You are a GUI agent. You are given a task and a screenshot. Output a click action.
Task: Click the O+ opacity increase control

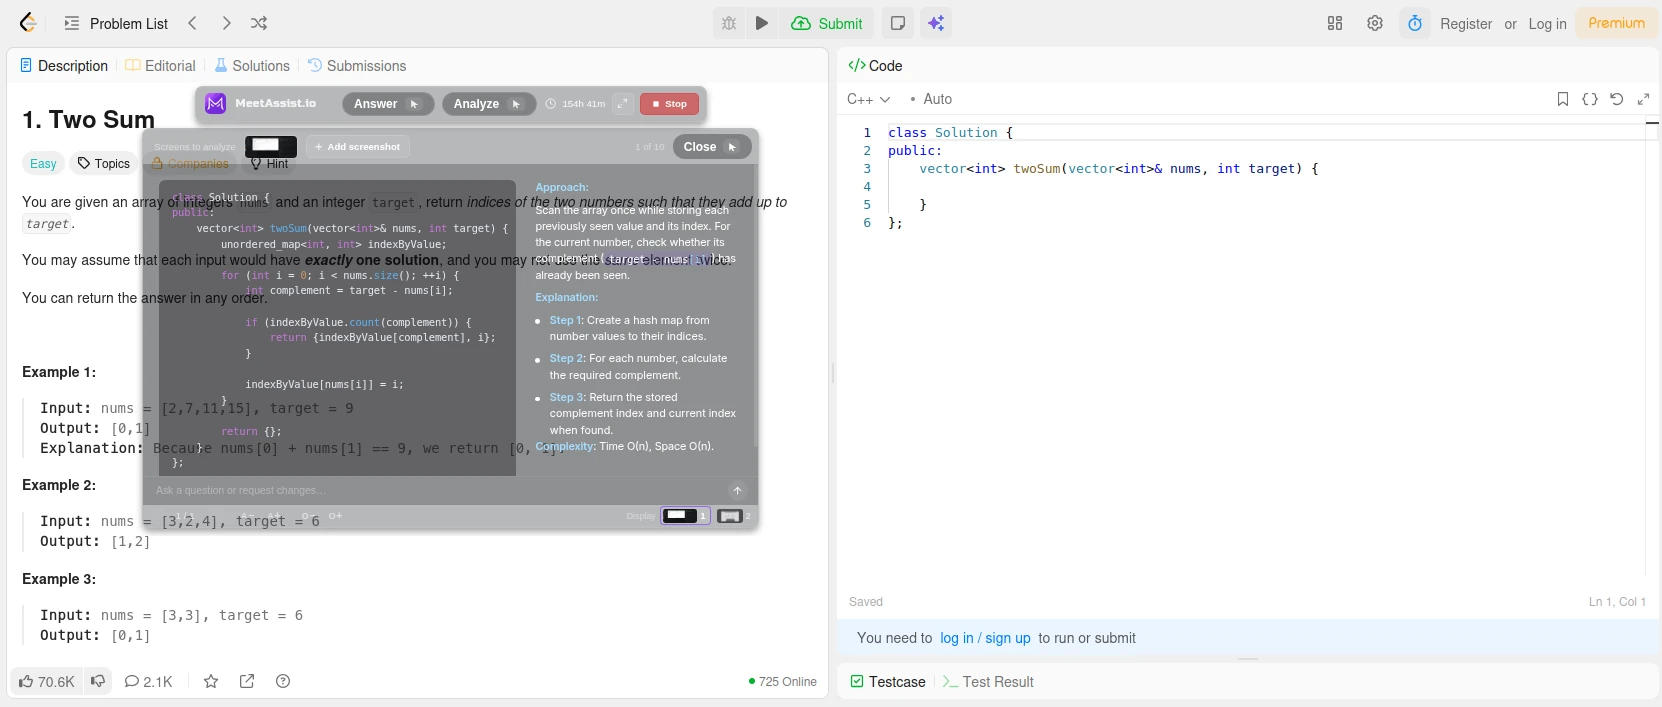335,516
